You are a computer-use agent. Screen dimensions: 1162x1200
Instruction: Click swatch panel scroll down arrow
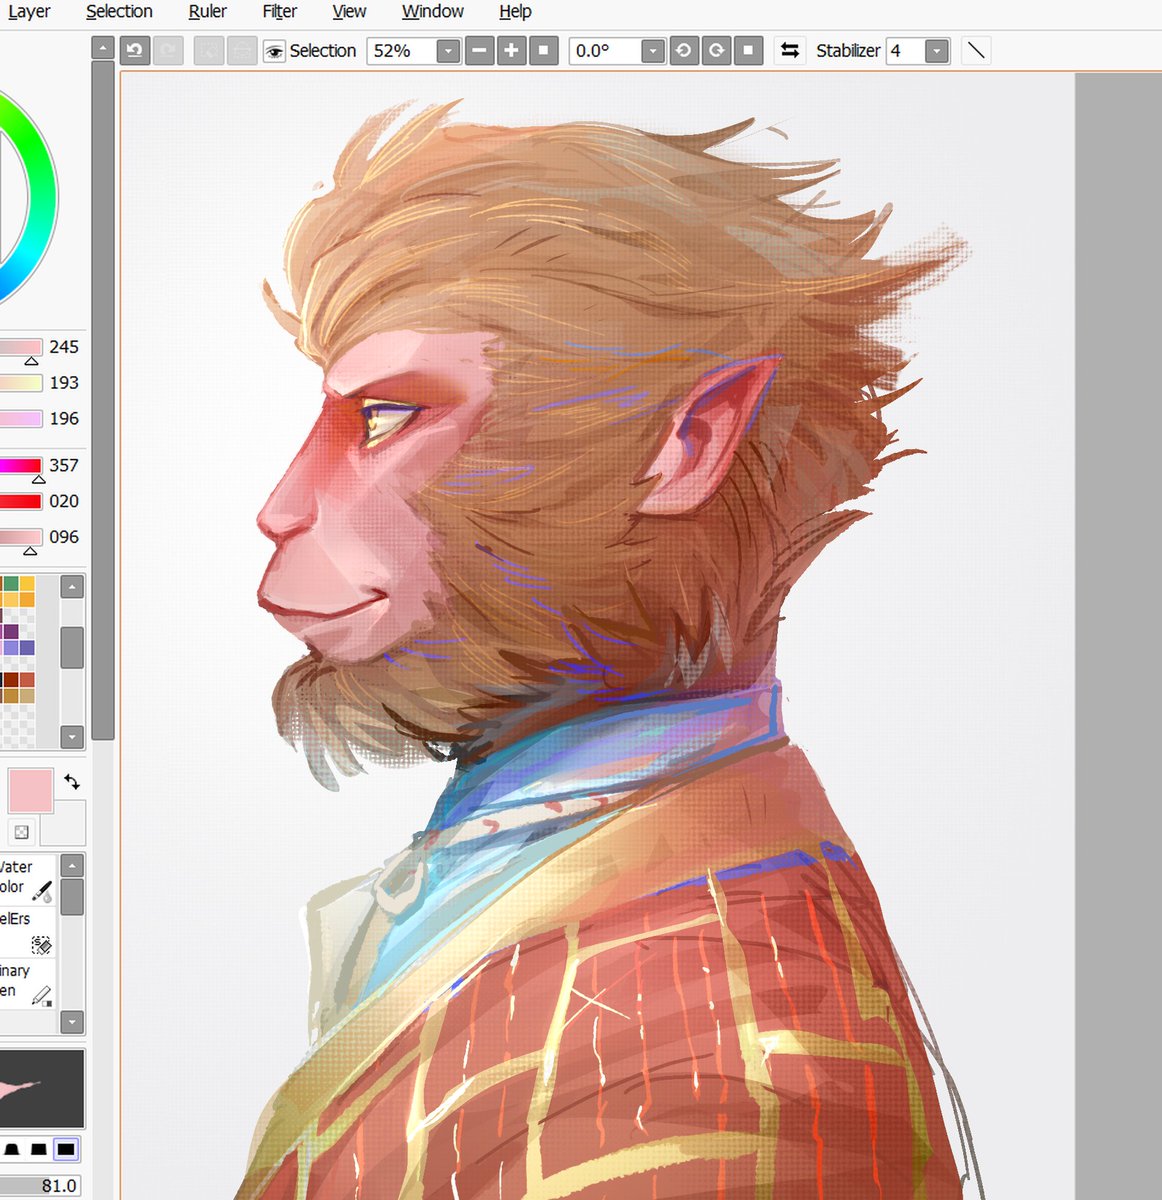tap(72, 737)
